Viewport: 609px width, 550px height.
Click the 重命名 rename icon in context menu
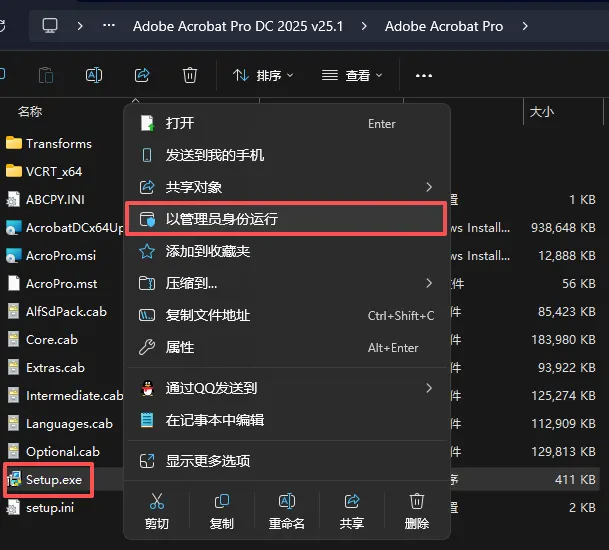pyautogui.click(x=287, y=501)
